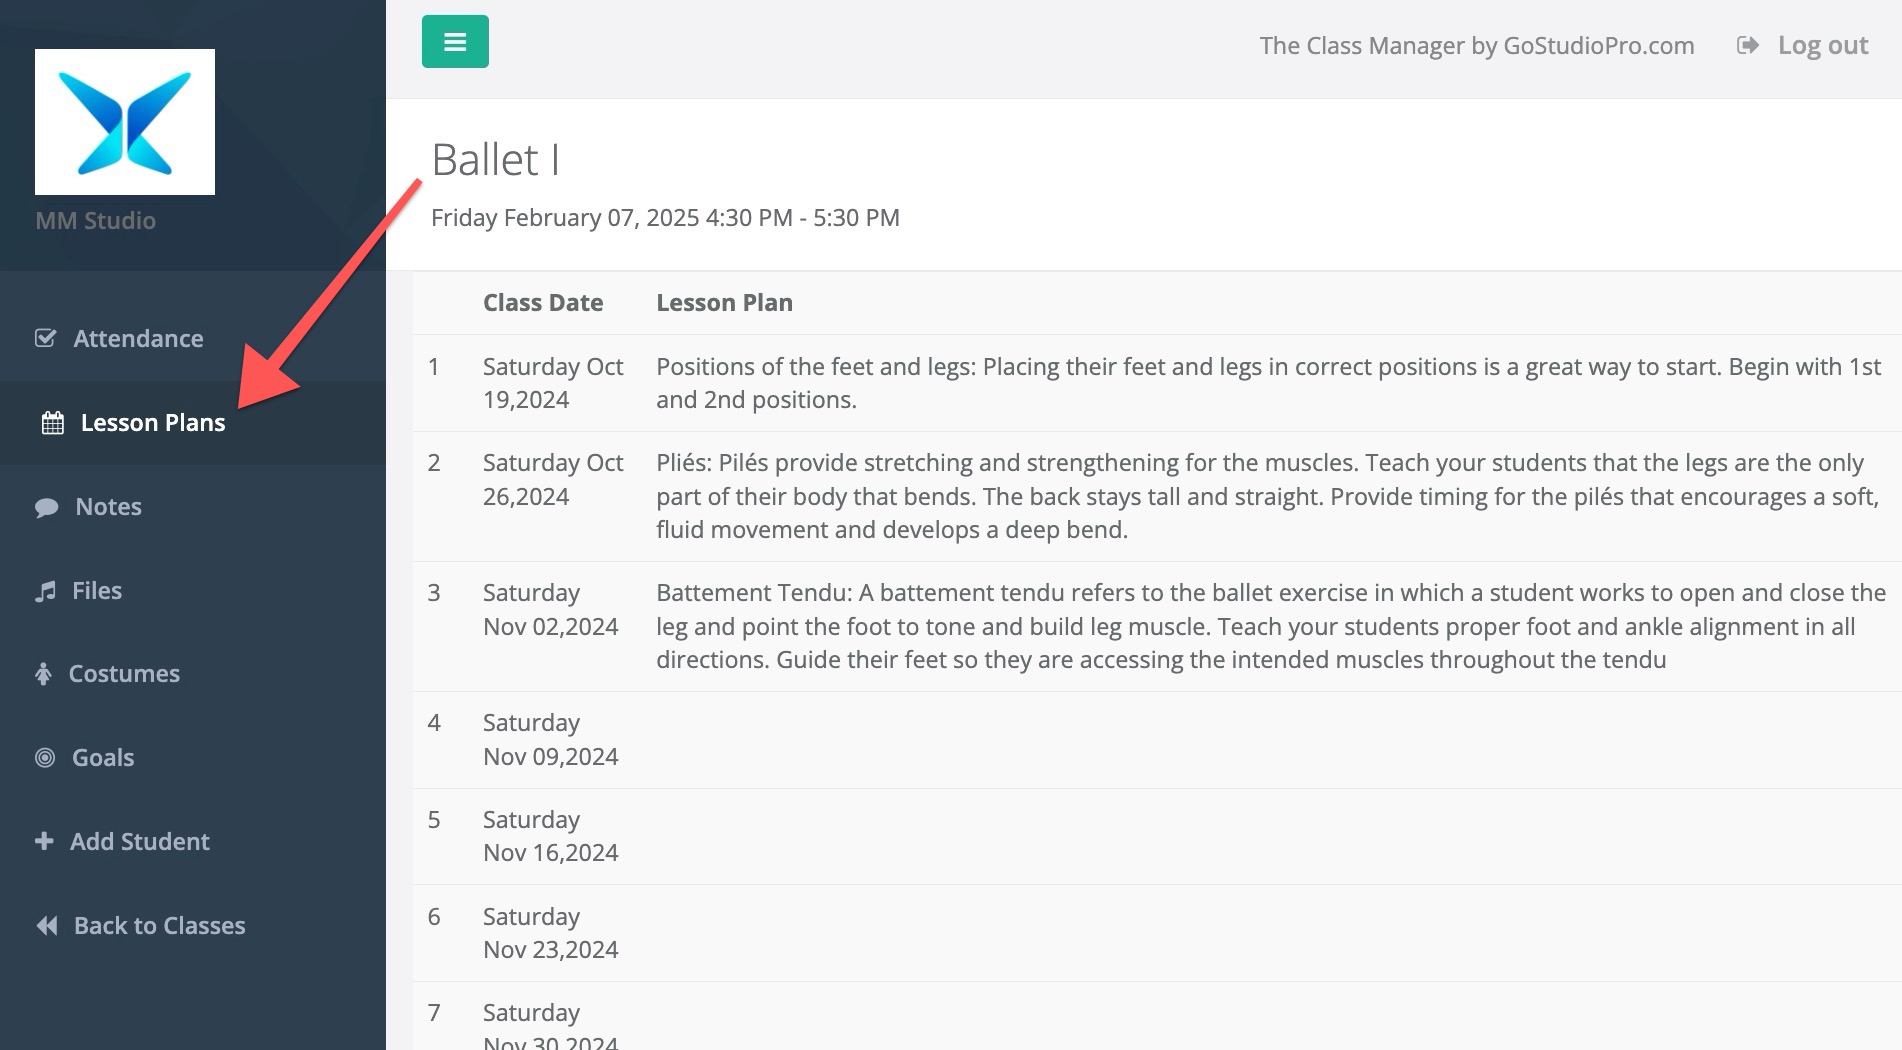The image size is (1902, 1050).
Task: Click the Pliés lesson plan text
Action: [1269, 496]
